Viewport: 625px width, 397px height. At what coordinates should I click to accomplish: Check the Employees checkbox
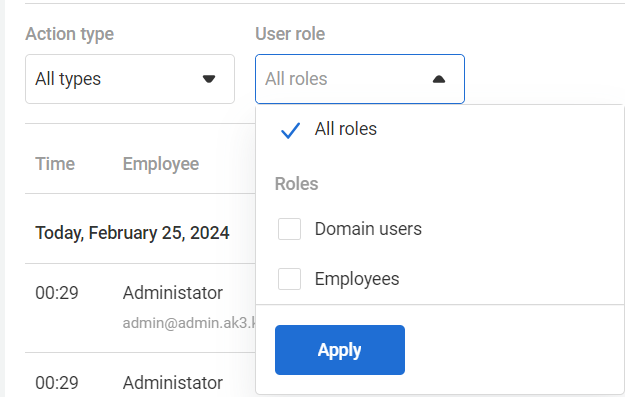[x=289, y=279]
